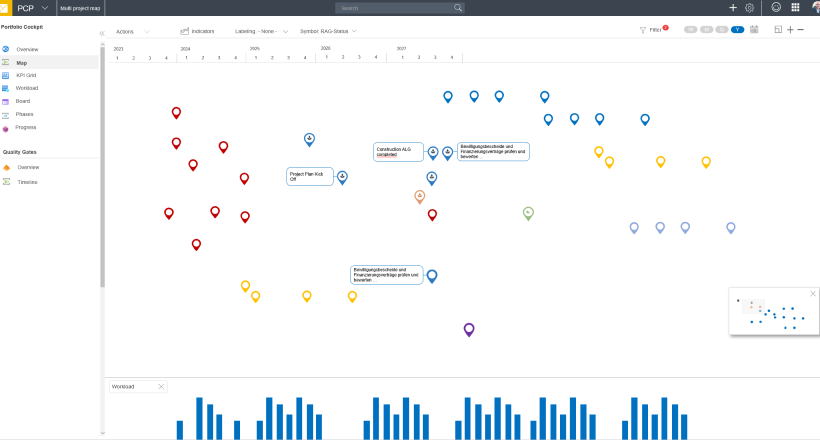Select the Multi project map tab
The height and width of the screenshot is (440, 820).
point(79,7)
